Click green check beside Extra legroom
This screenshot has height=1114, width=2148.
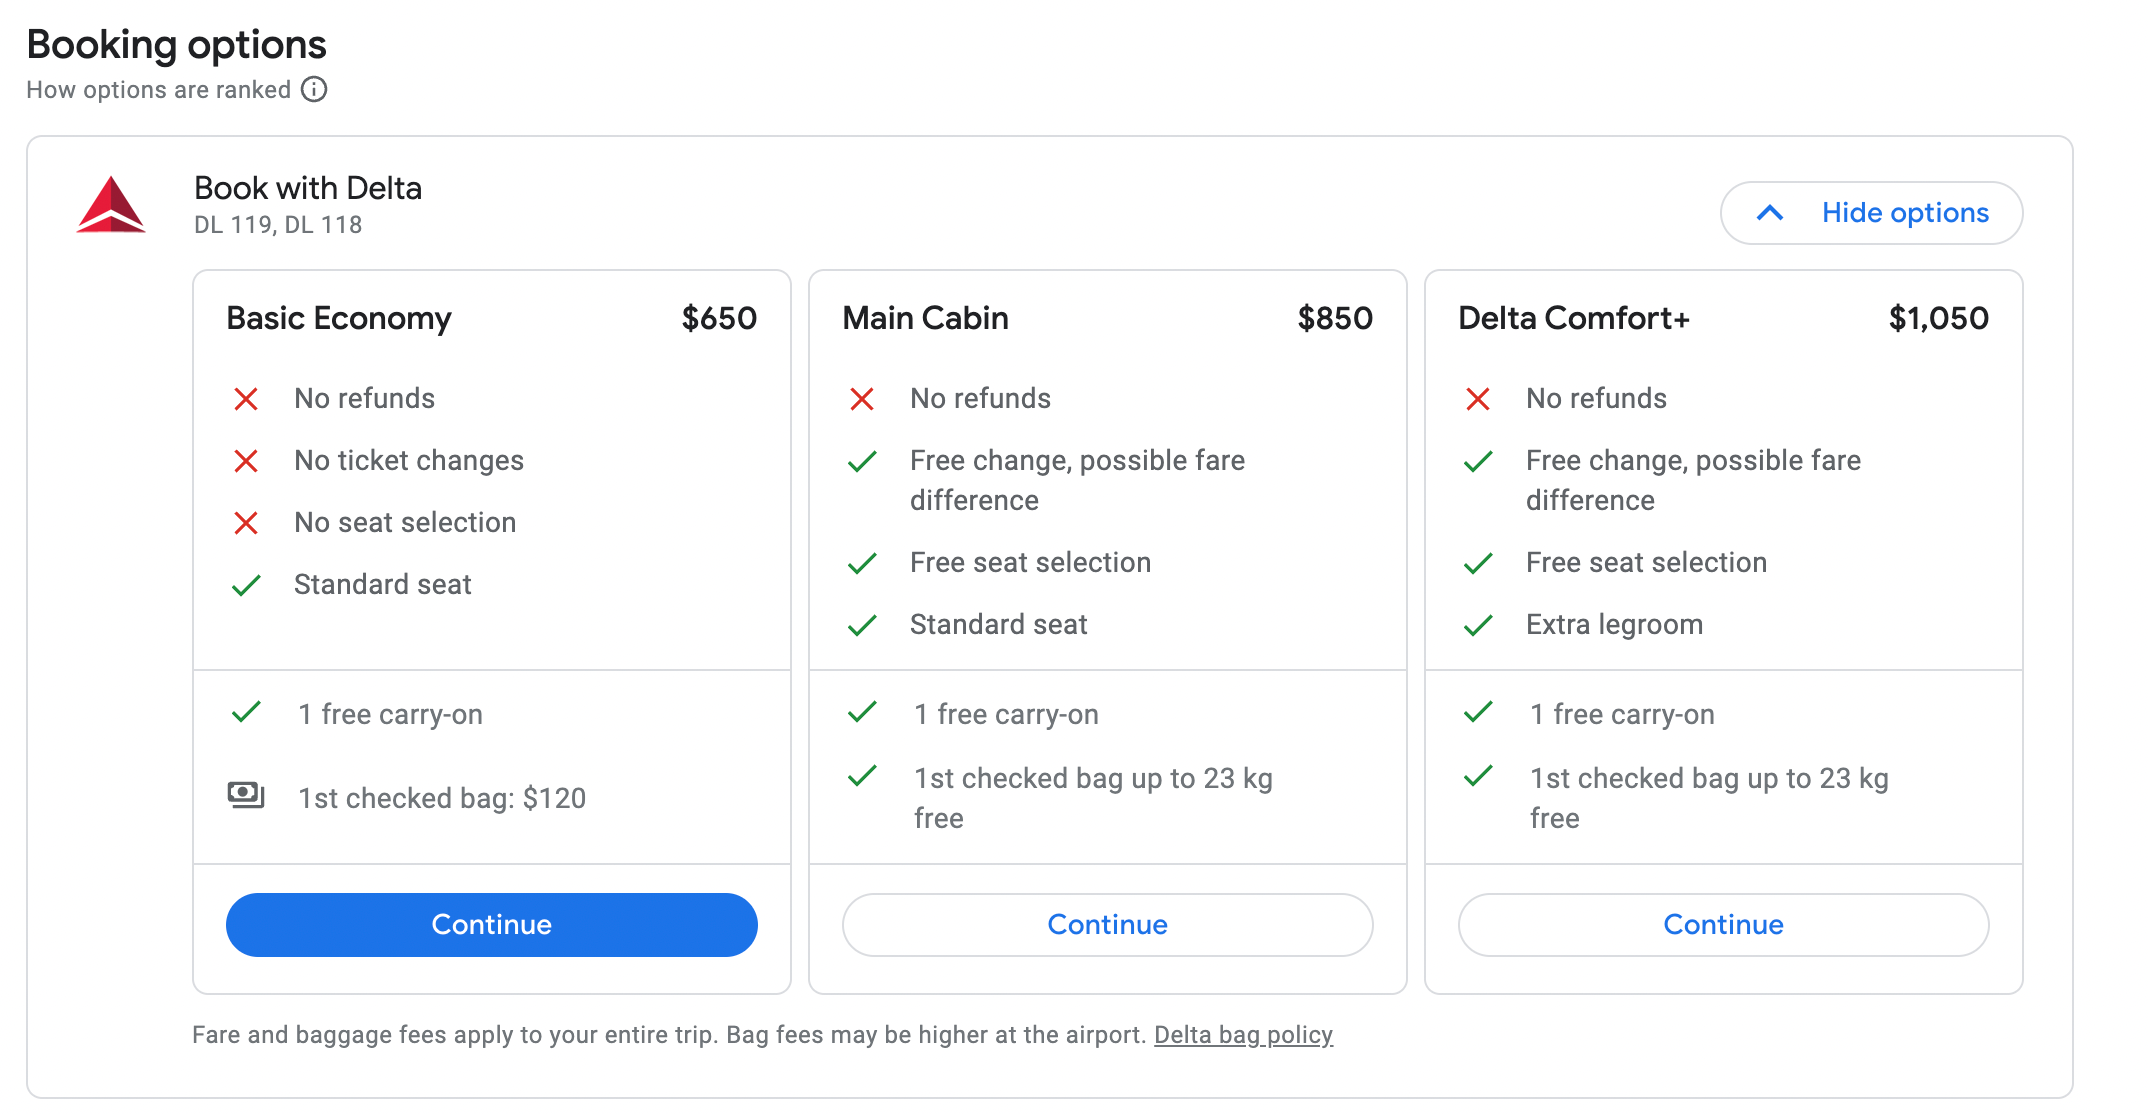pos(1478,625)
